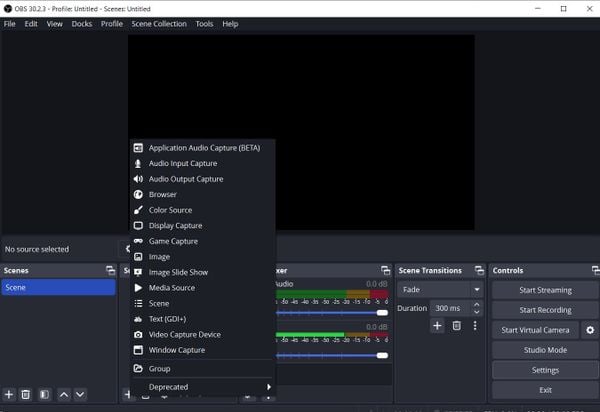
Task: Pop out the Controls dock
Action: coord(589,271)
